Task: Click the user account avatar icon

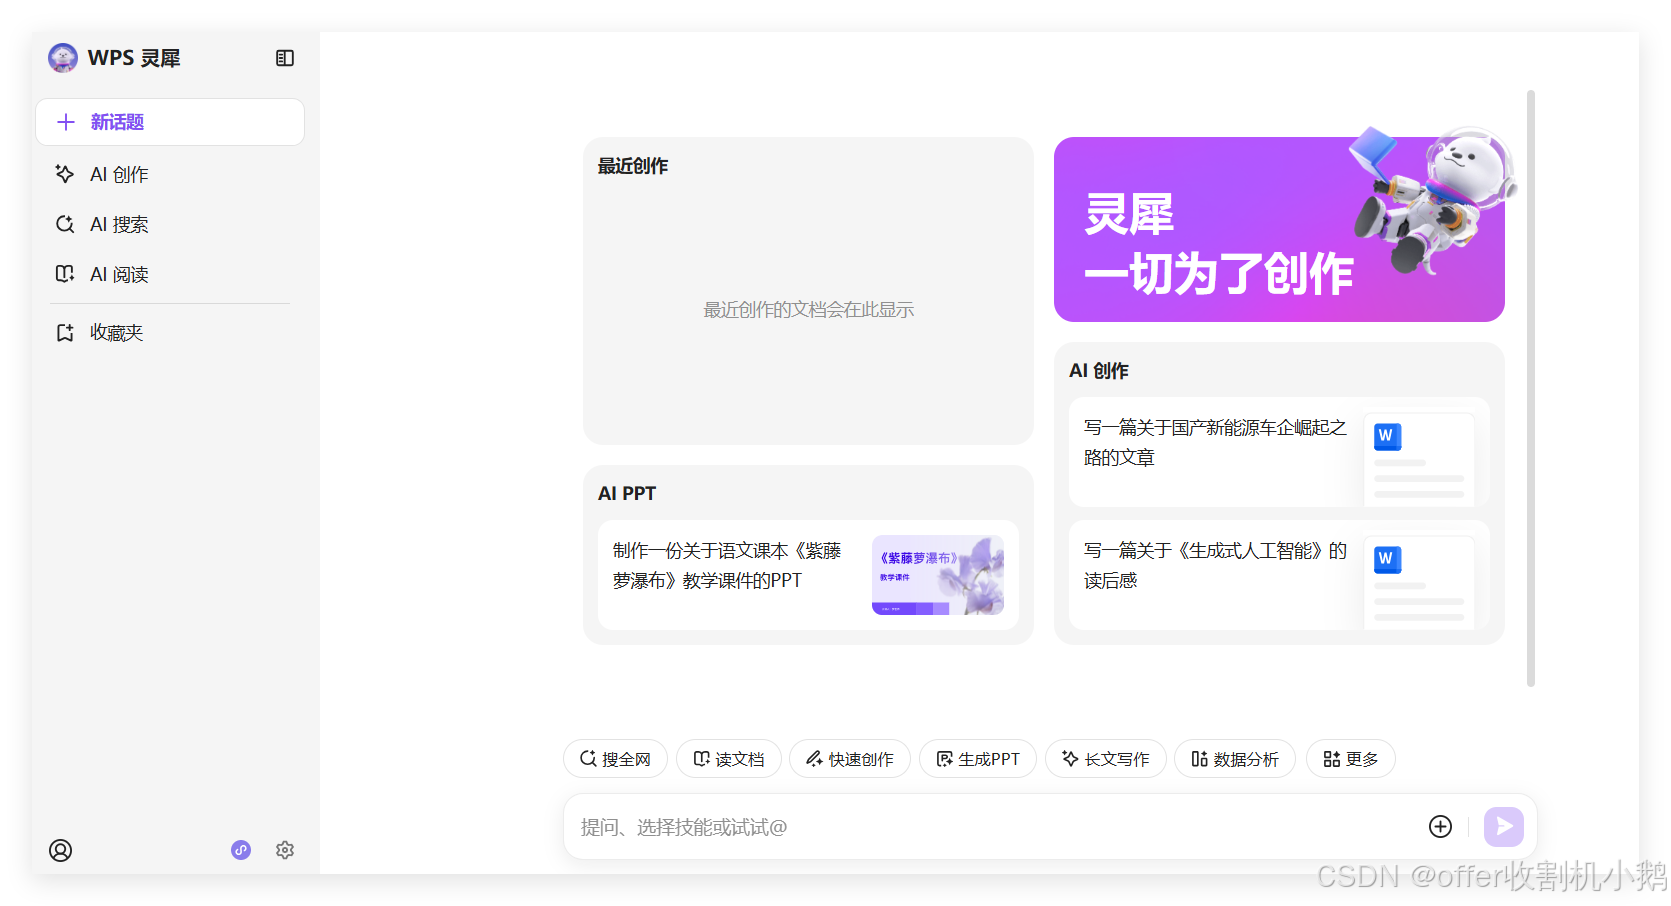Action: click(60, 850)
